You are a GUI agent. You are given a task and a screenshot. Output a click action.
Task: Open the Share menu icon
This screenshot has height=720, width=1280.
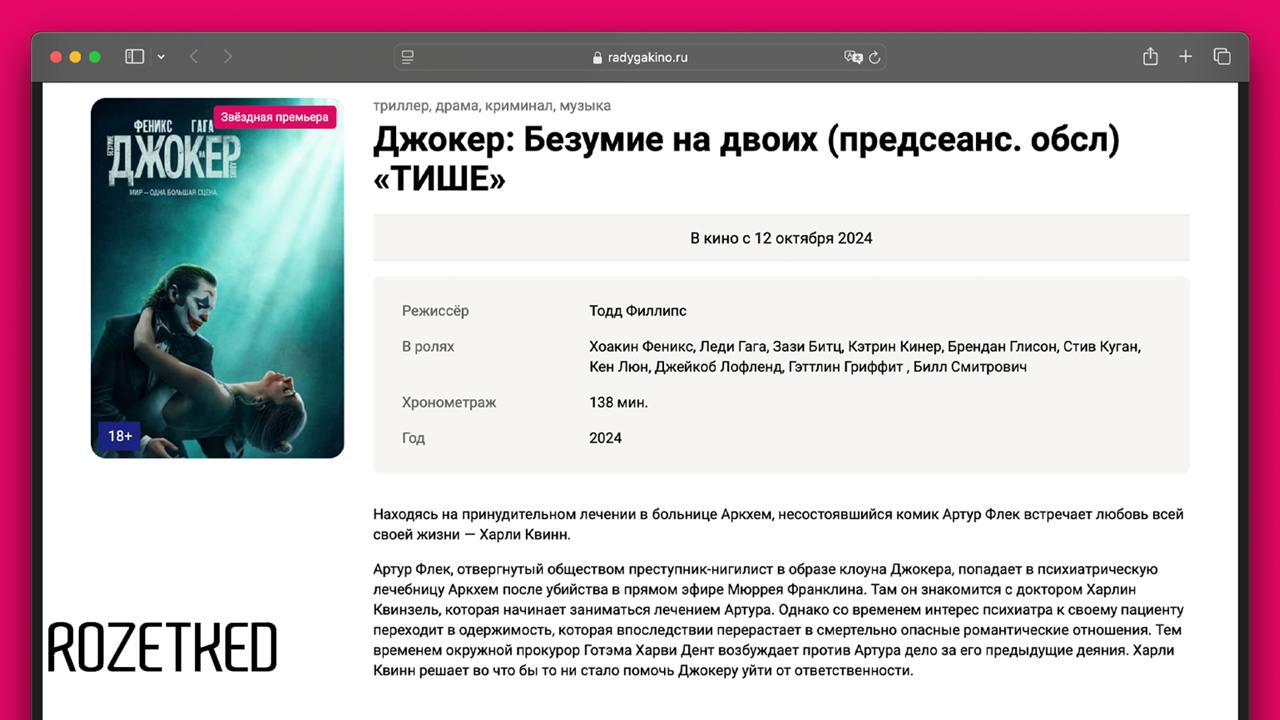[1150, 57]
